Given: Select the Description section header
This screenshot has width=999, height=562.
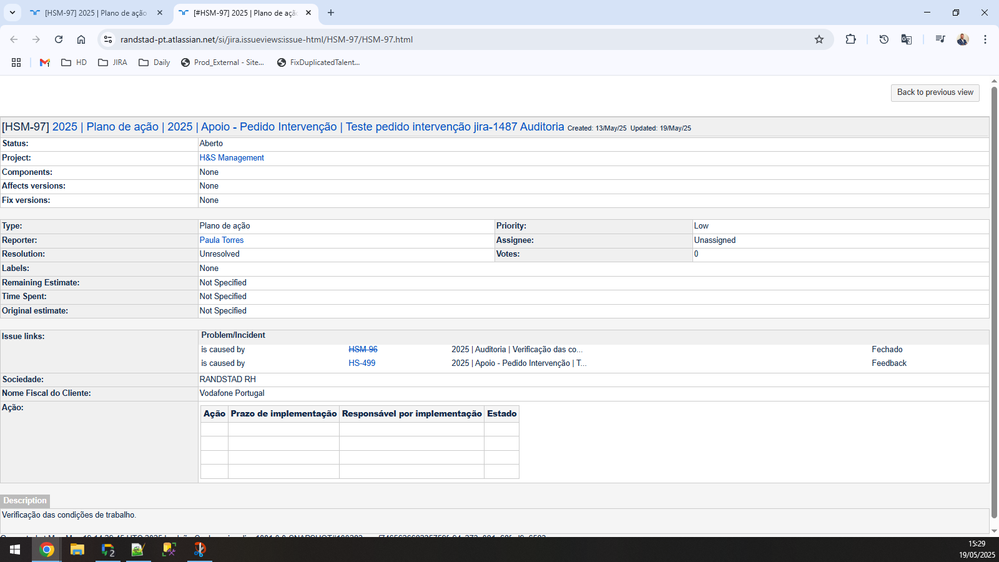Looking at the screenshot, I should [25, 501].
